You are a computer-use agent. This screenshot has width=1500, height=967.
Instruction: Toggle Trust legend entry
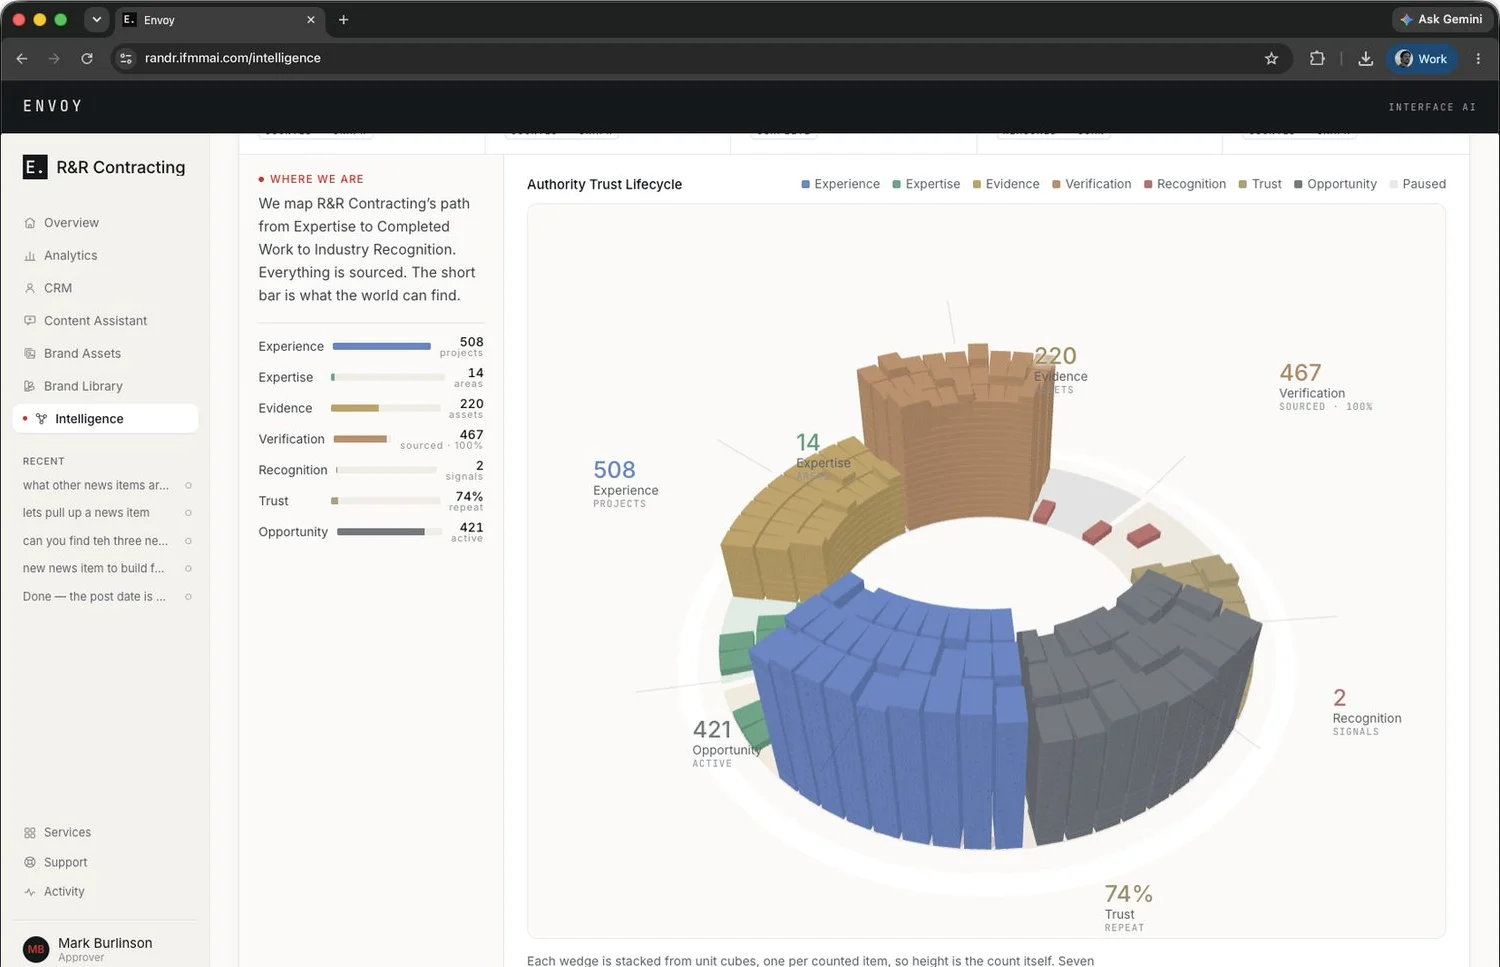[x=1260, y=184]
